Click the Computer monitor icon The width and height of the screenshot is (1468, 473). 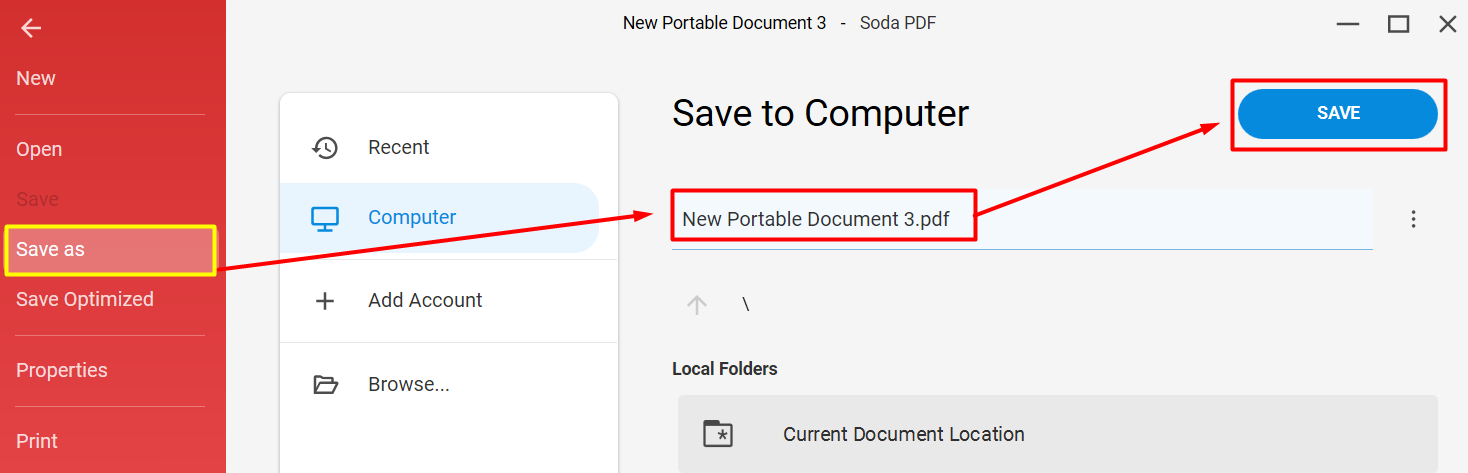325,218
